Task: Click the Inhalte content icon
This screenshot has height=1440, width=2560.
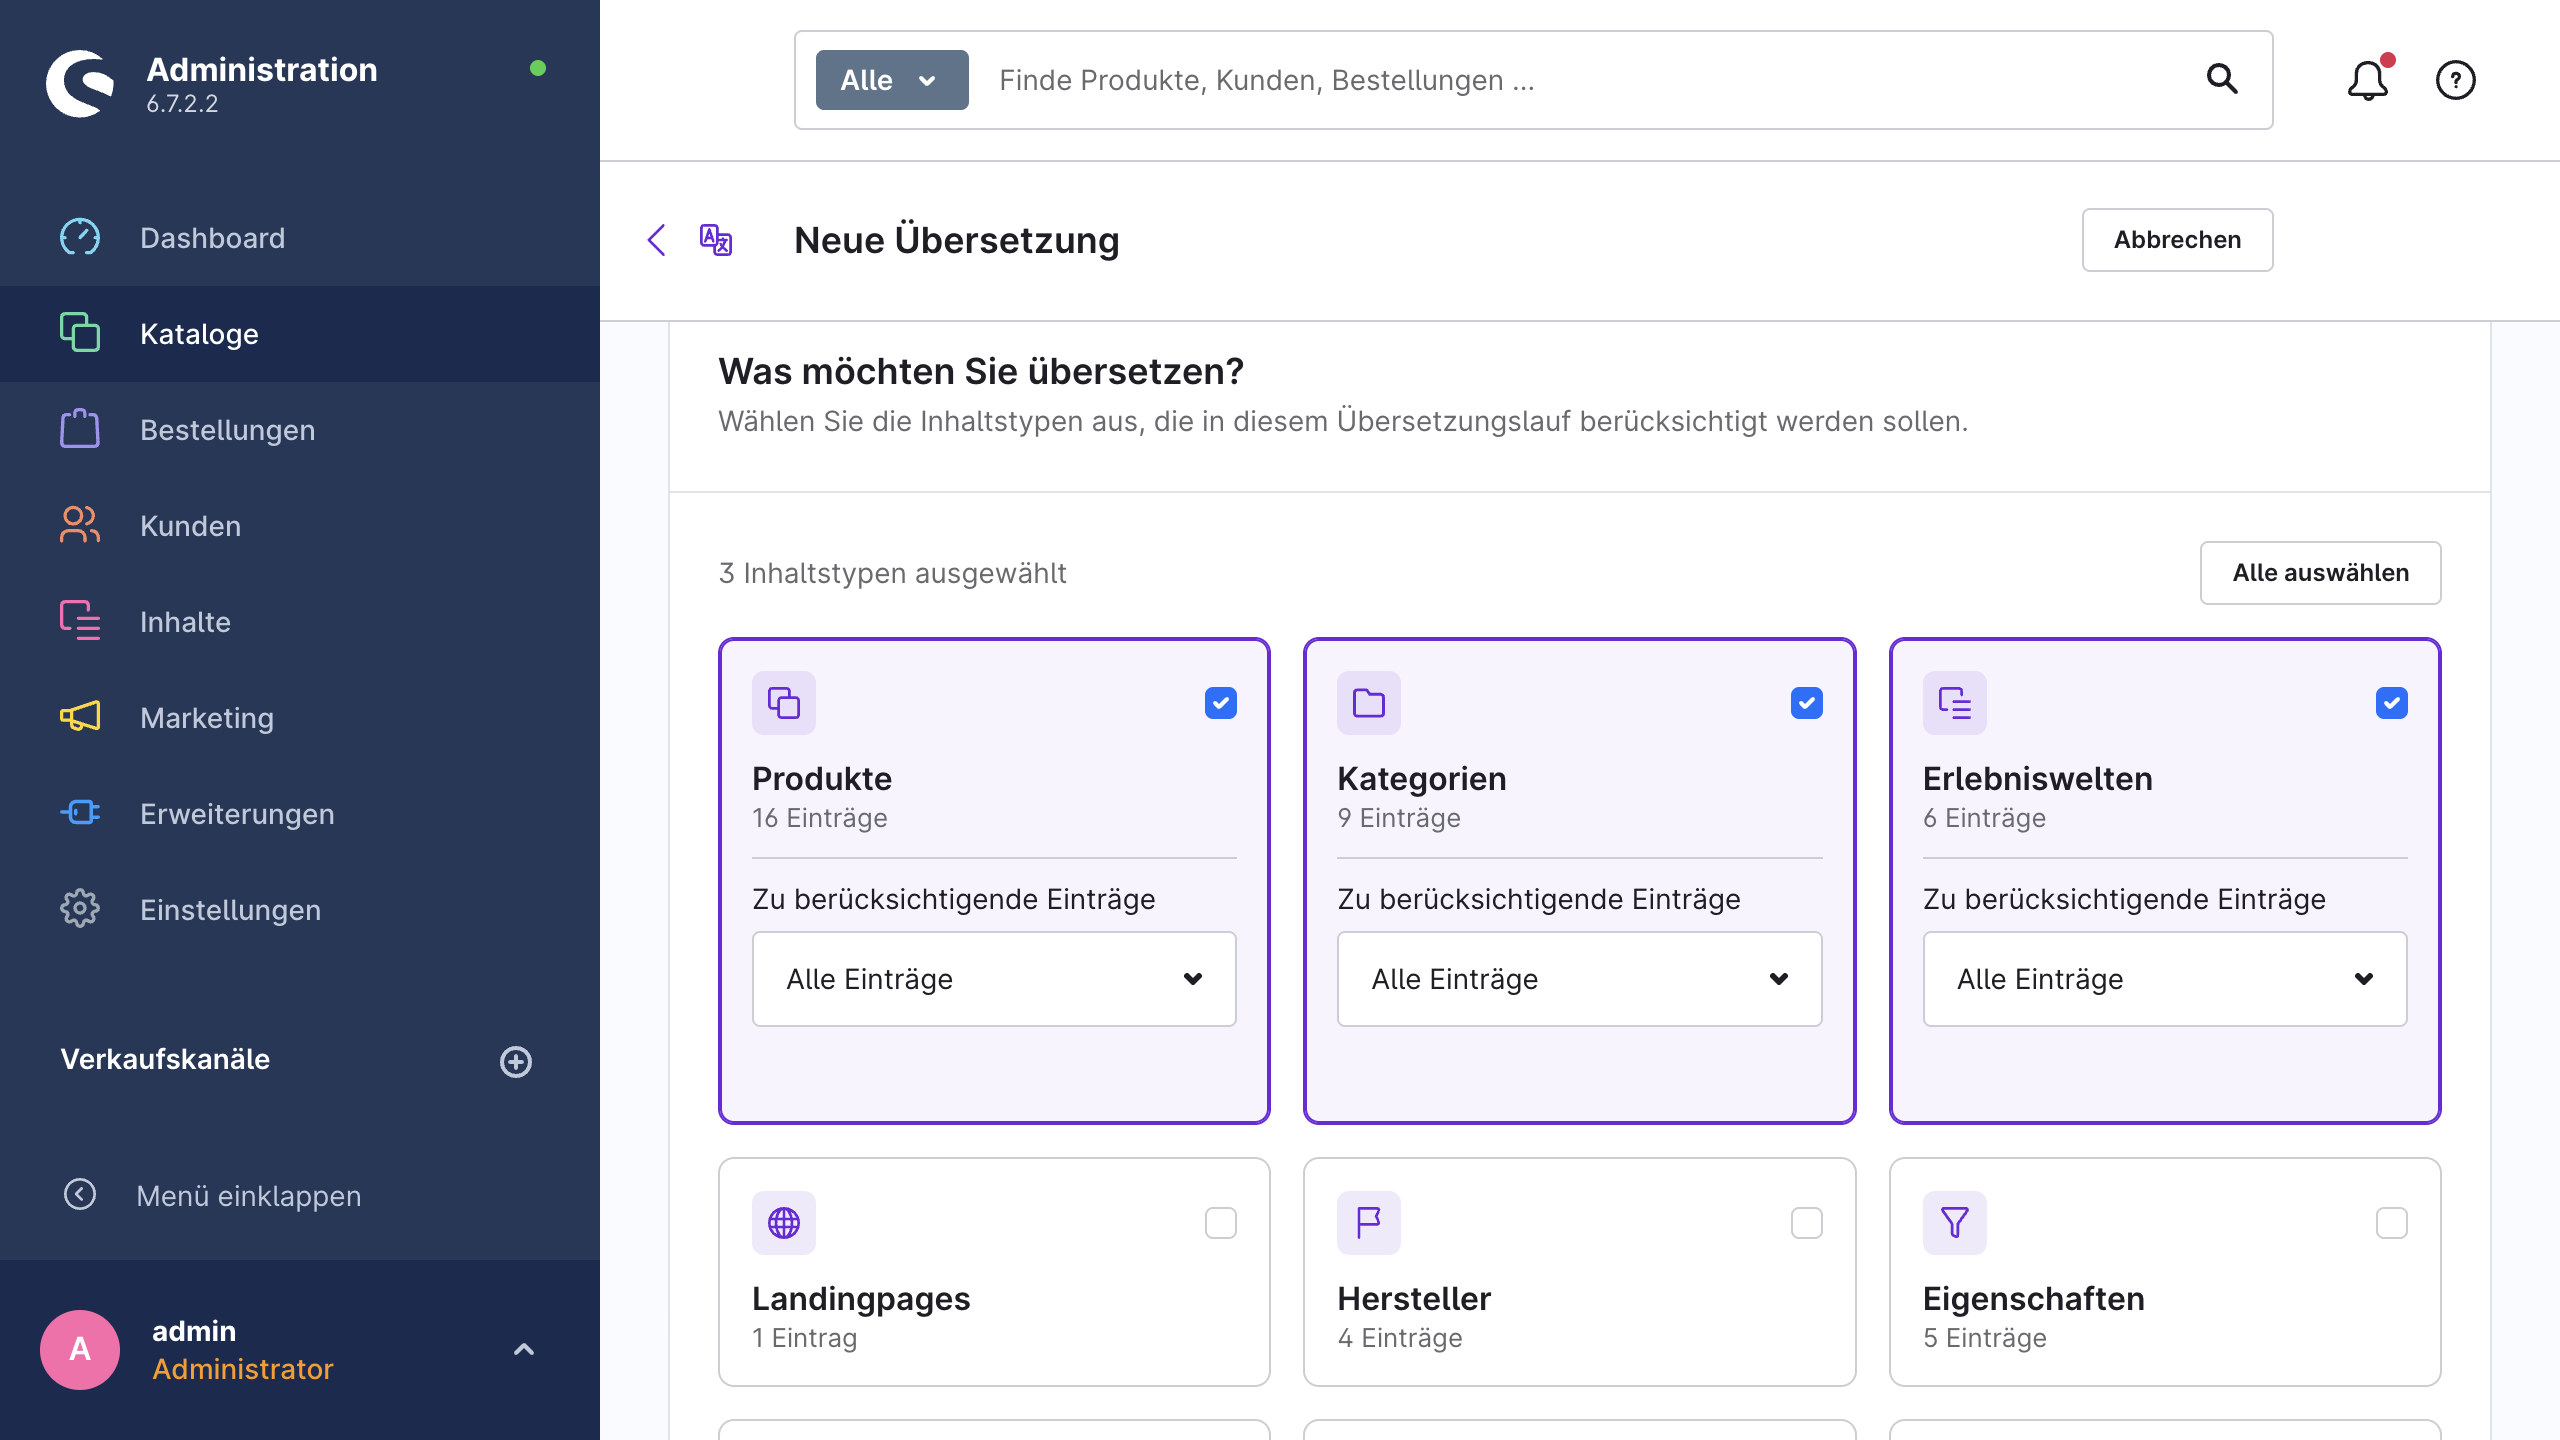Action: coord(80,621)
